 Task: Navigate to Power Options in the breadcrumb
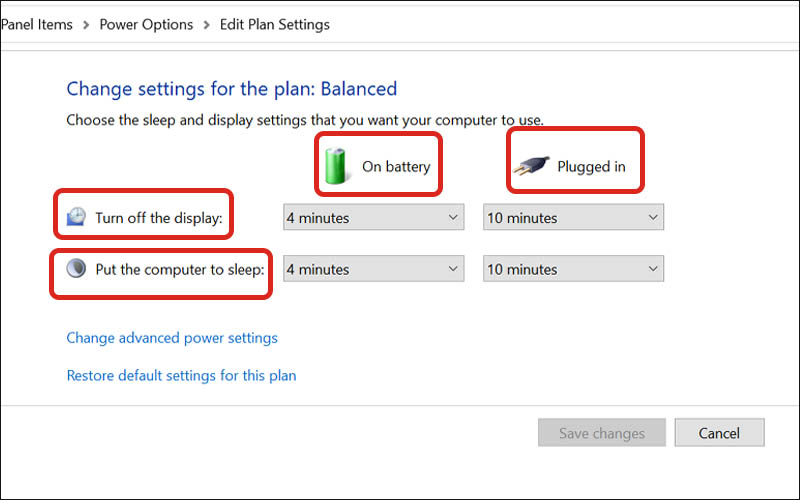point(146,24)
